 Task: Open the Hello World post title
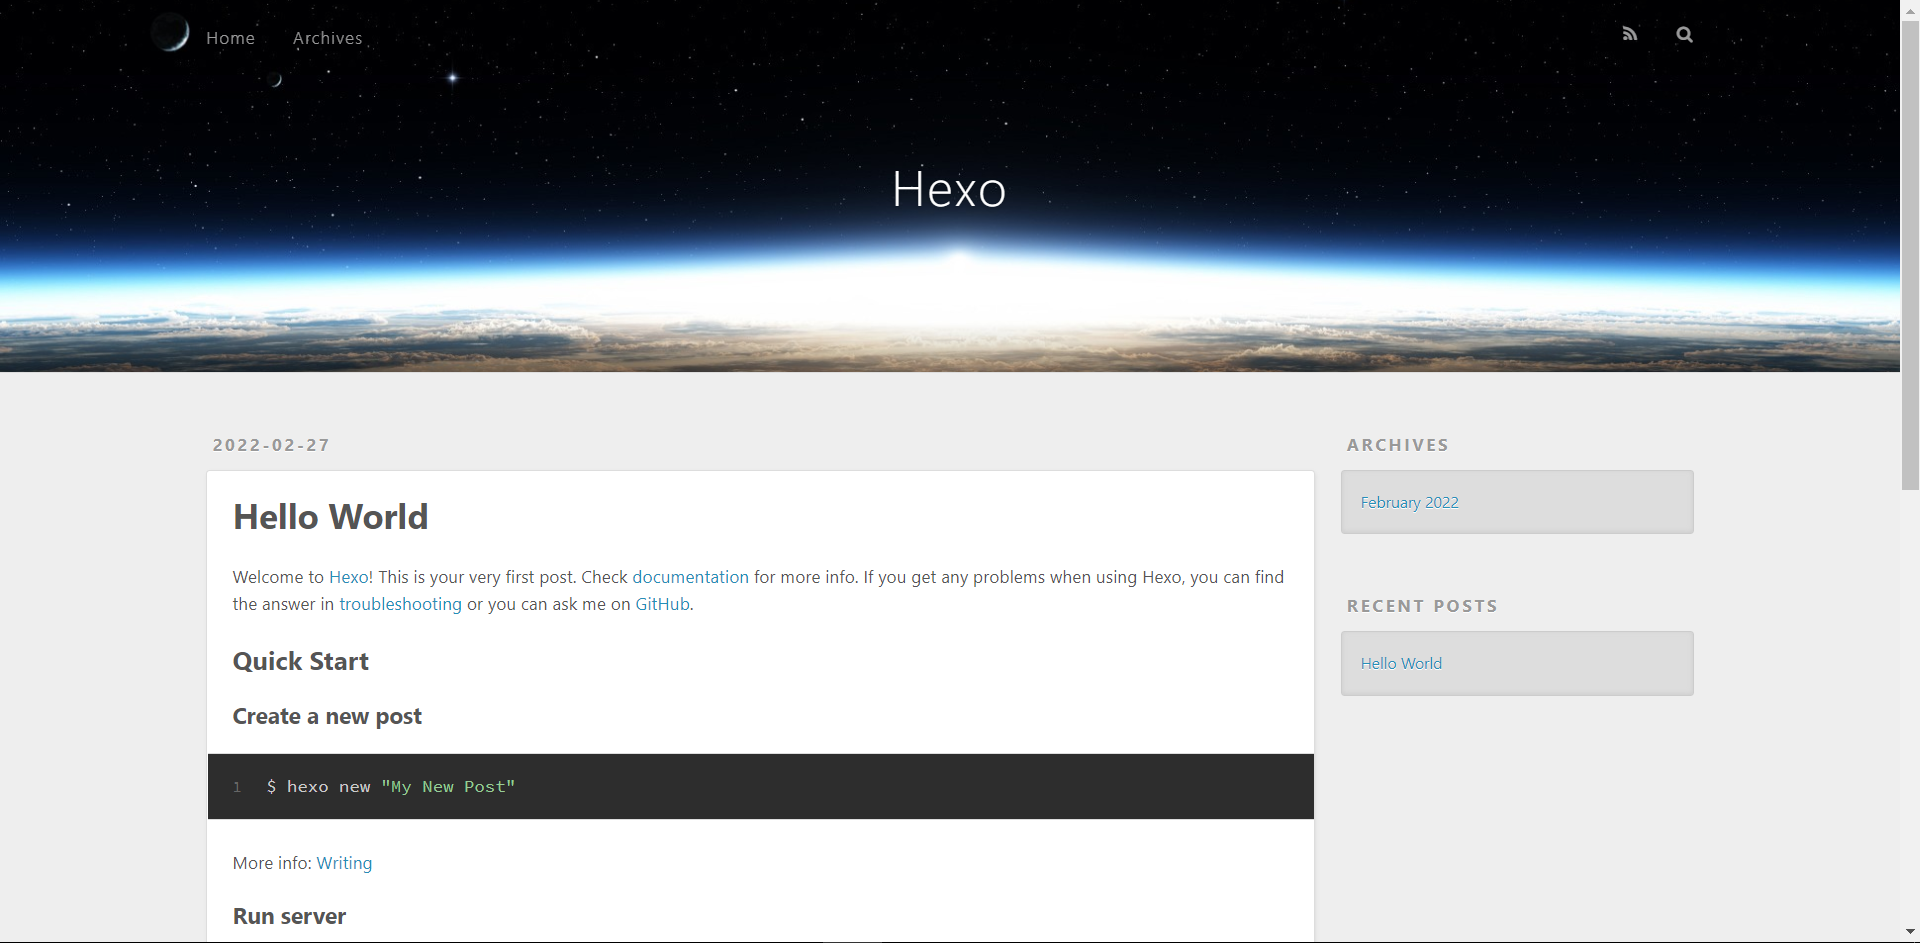330,517
